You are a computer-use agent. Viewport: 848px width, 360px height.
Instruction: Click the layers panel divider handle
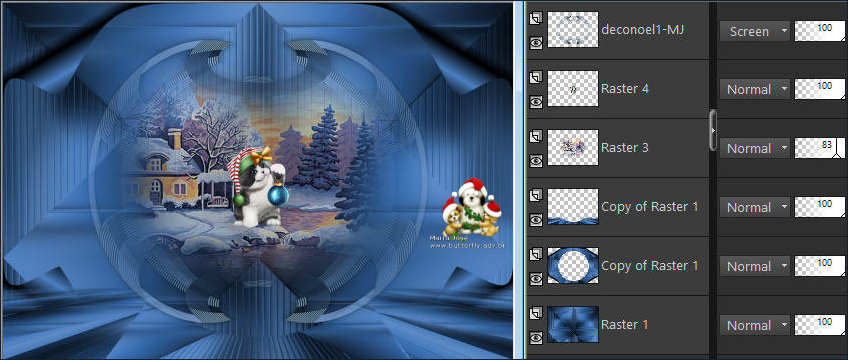point(713,130)
